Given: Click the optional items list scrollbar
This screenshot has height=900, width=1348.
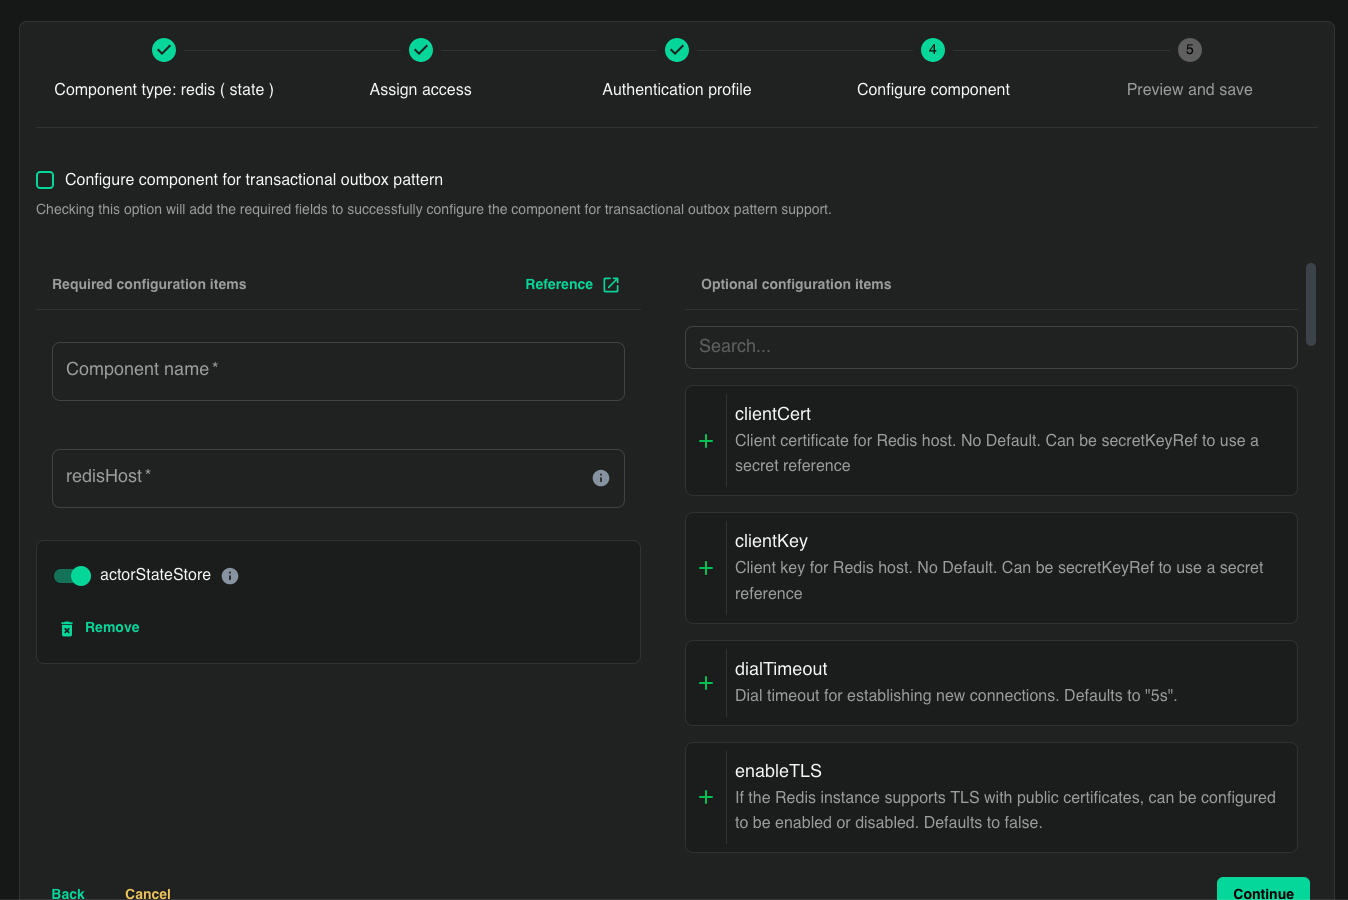Looking at the screenshot, I should coord(1311,304).
